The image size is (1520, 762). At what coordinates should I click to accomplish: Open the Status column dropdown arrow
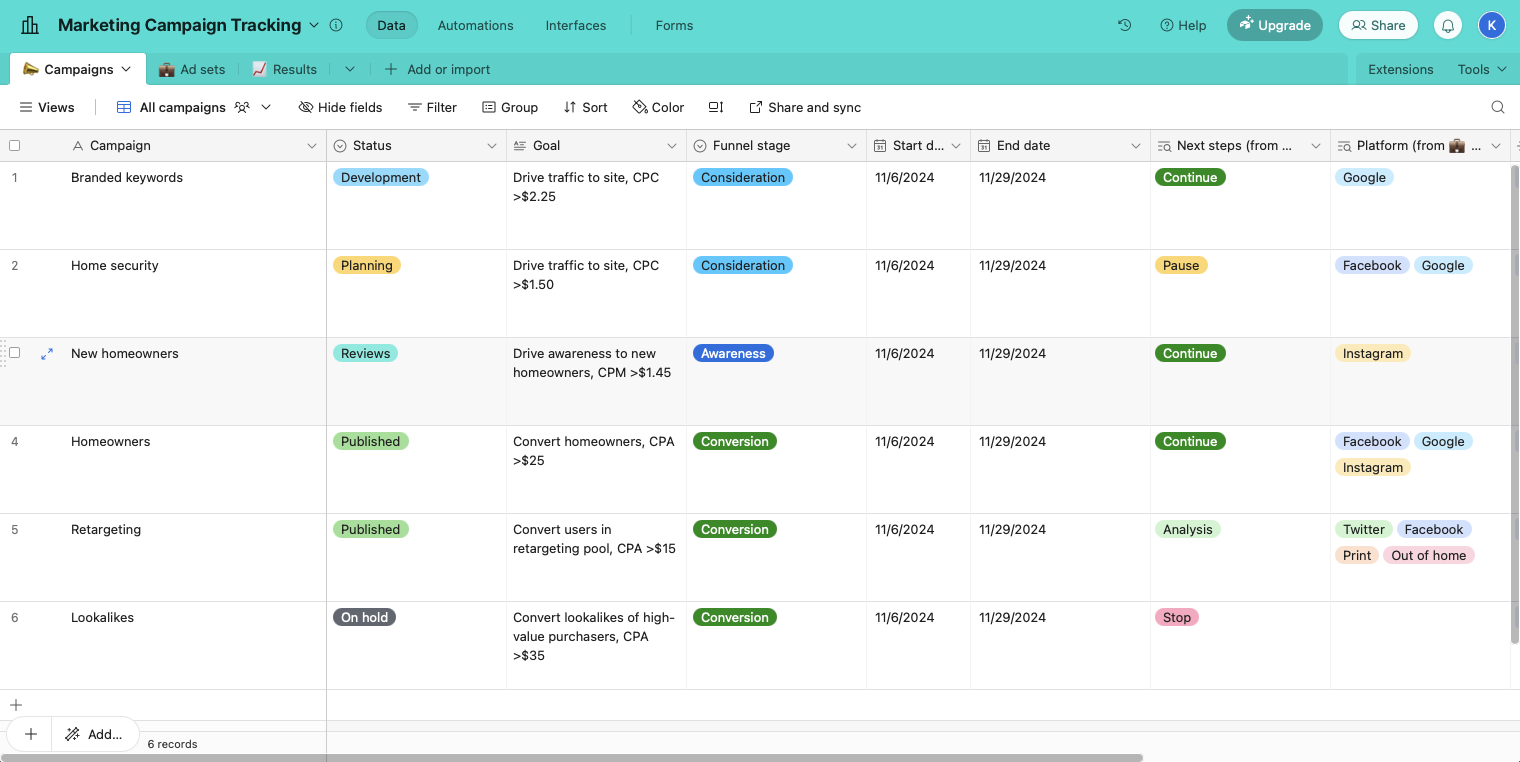492,146
